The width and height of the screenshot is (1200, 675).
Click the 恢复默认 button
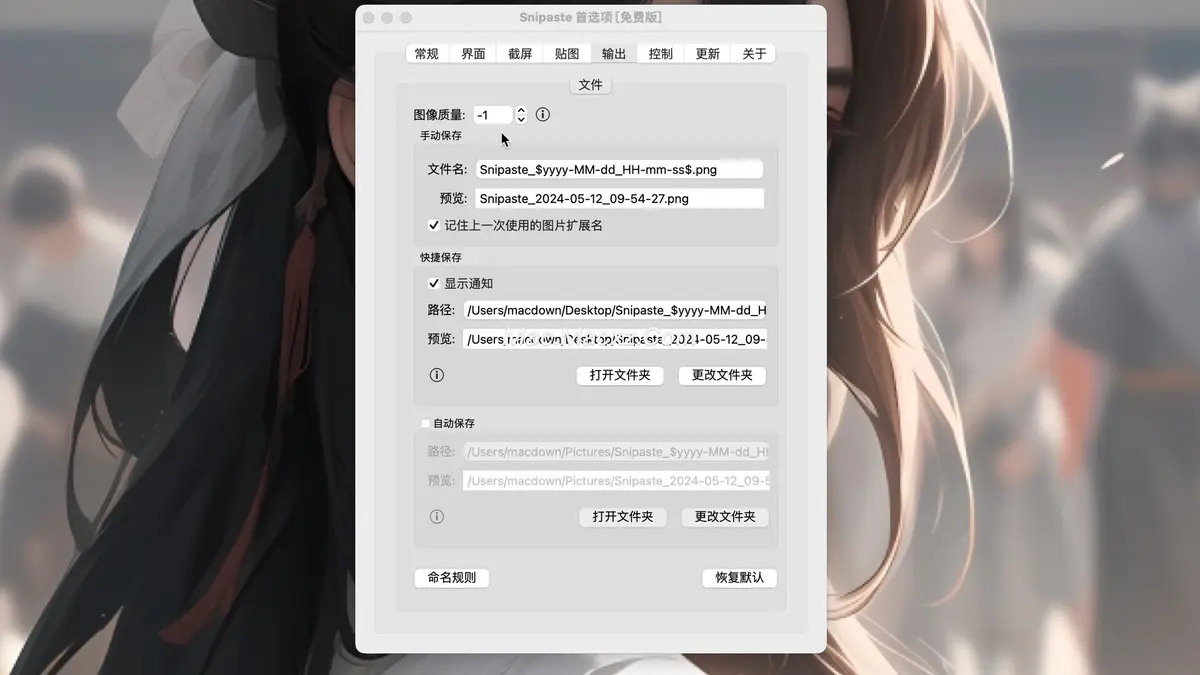pos(739,578)
